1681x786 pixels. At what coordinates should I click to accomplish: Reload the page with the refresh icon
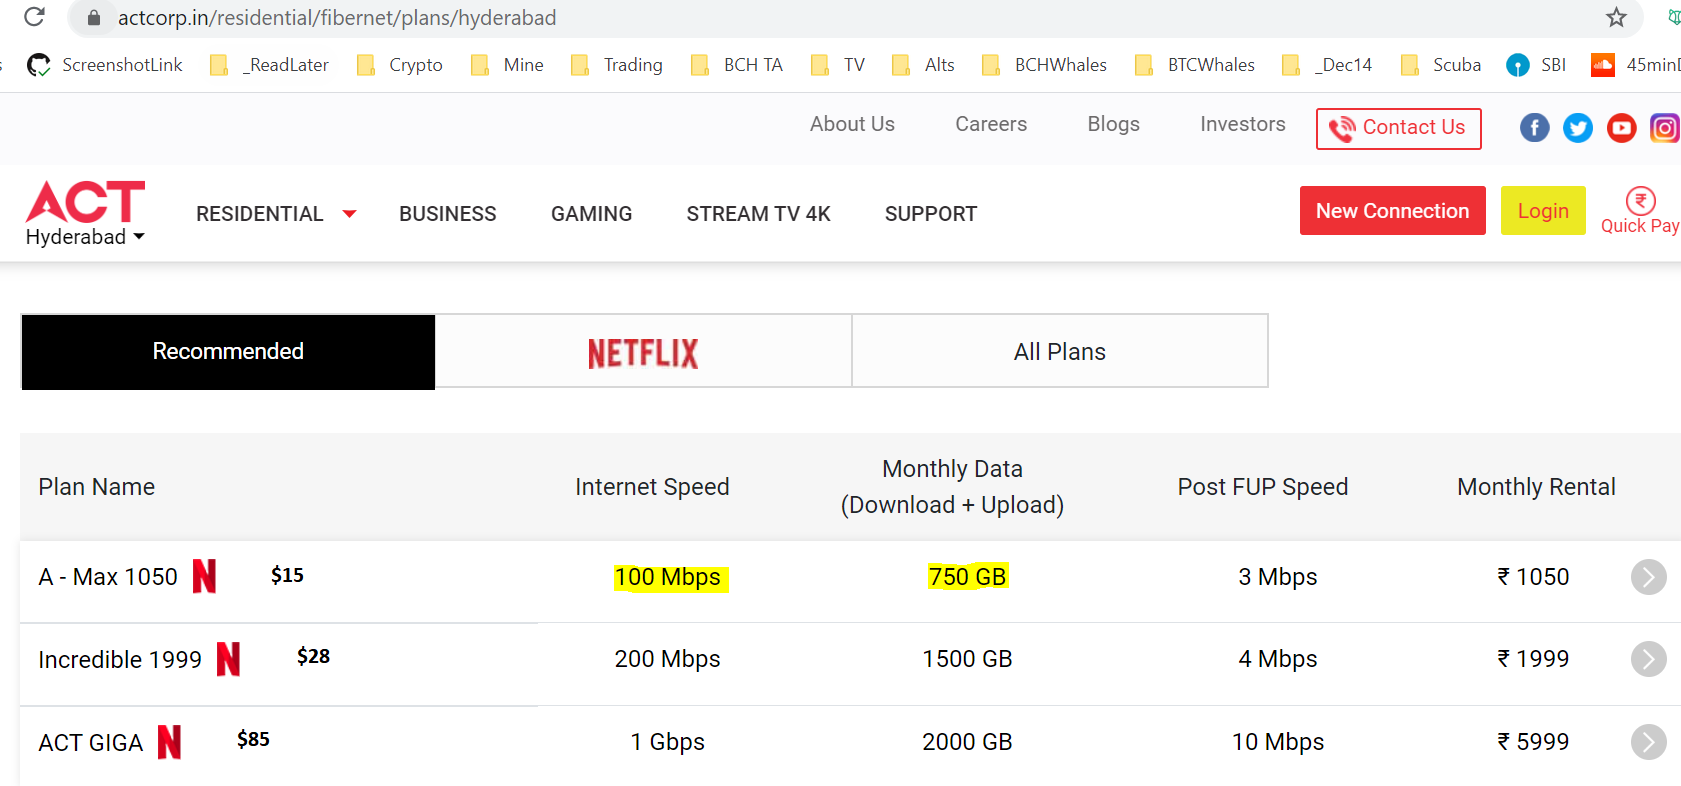pos(34,17)
